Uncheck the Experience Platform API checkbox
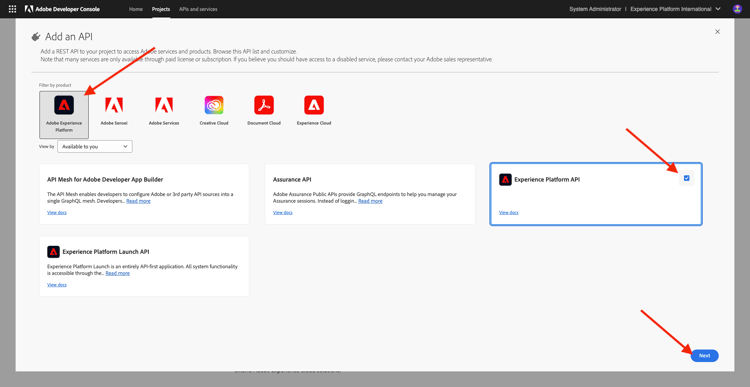This screenshot has height=387, width=750. [x=686, y=178]
